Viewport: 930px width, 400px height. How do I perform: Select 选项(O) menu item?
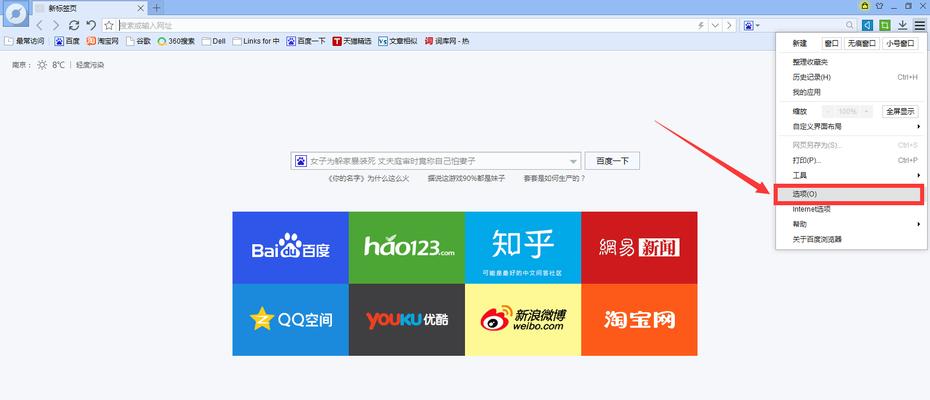pyautogui.click(x=849, y=194)
